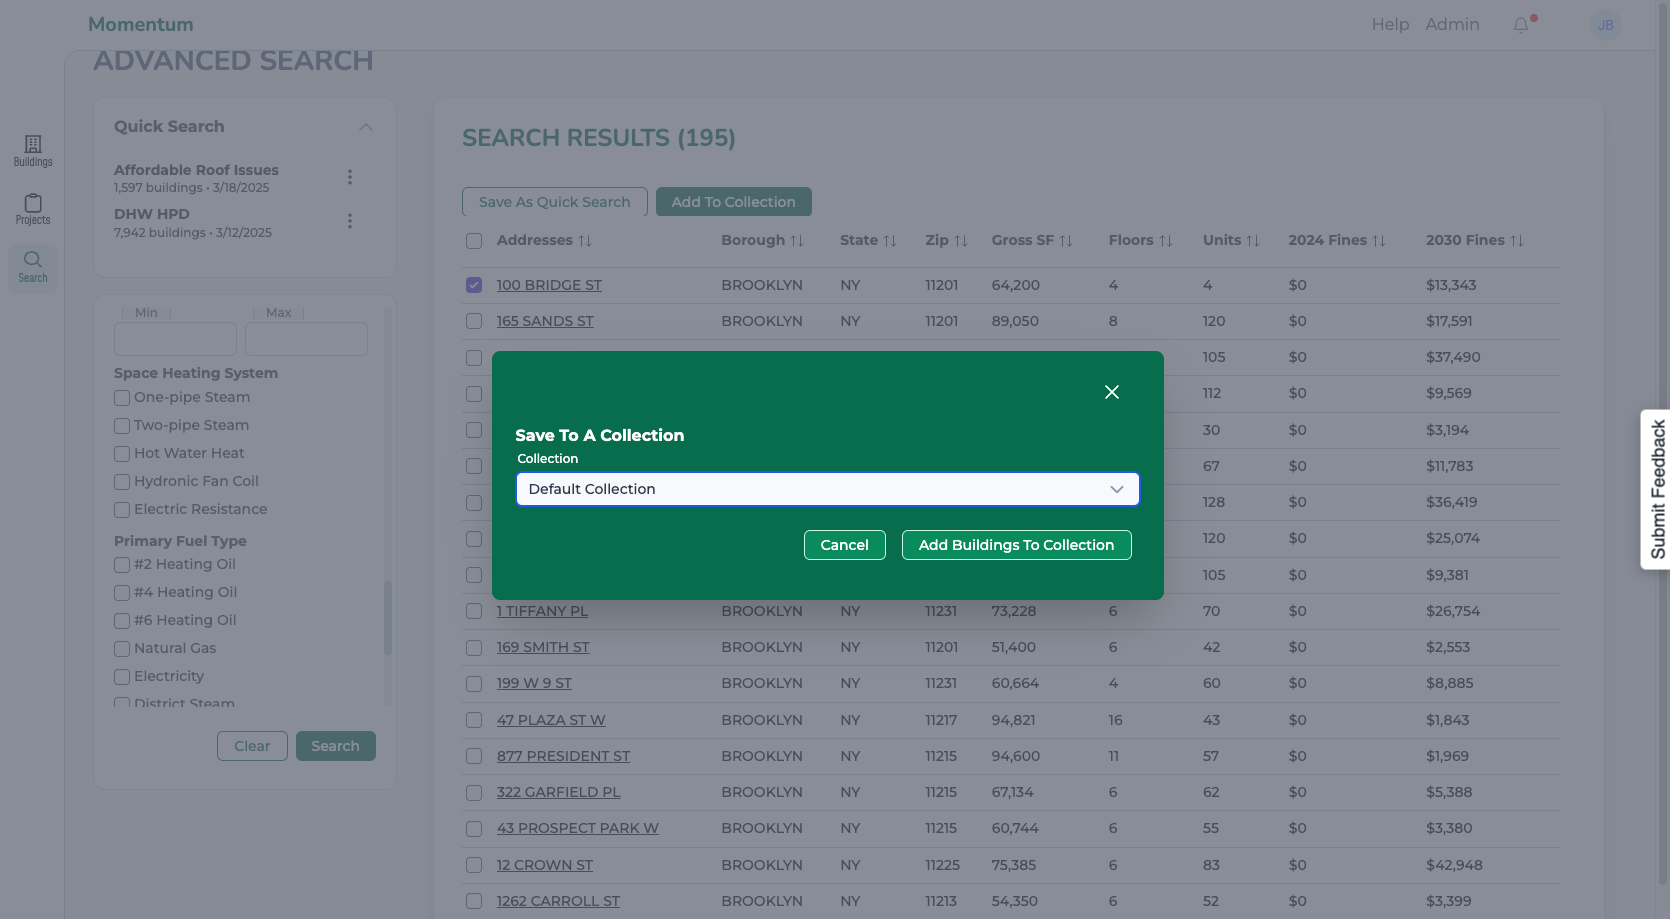Enable Natural Gas fuel filter
Image resolution: width=1670 pixels, height=919 pixels.
[122, 649]
